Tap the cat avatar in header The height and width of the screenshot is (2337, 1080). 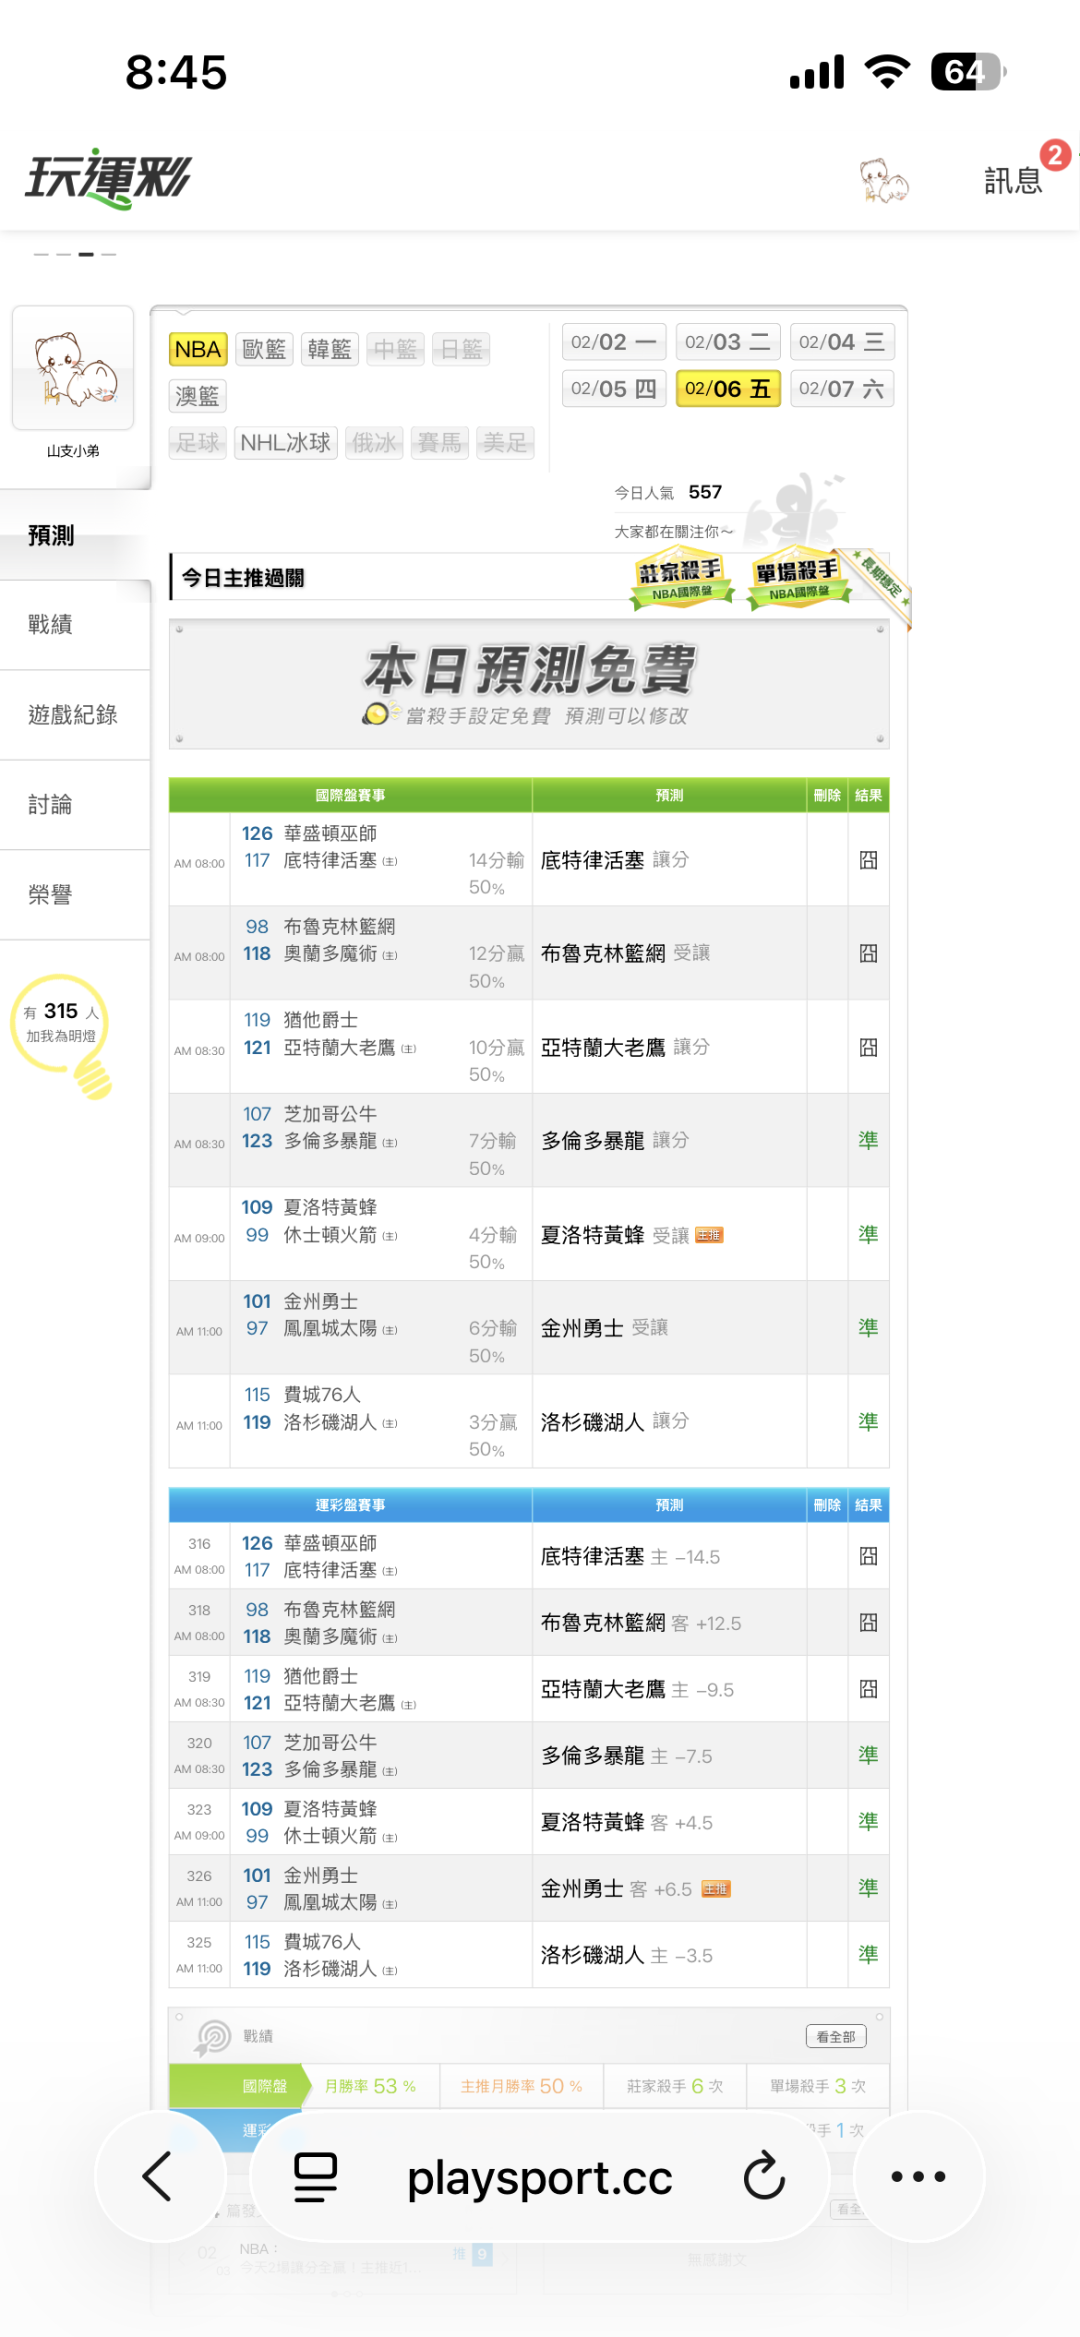(x=884, y=179)
